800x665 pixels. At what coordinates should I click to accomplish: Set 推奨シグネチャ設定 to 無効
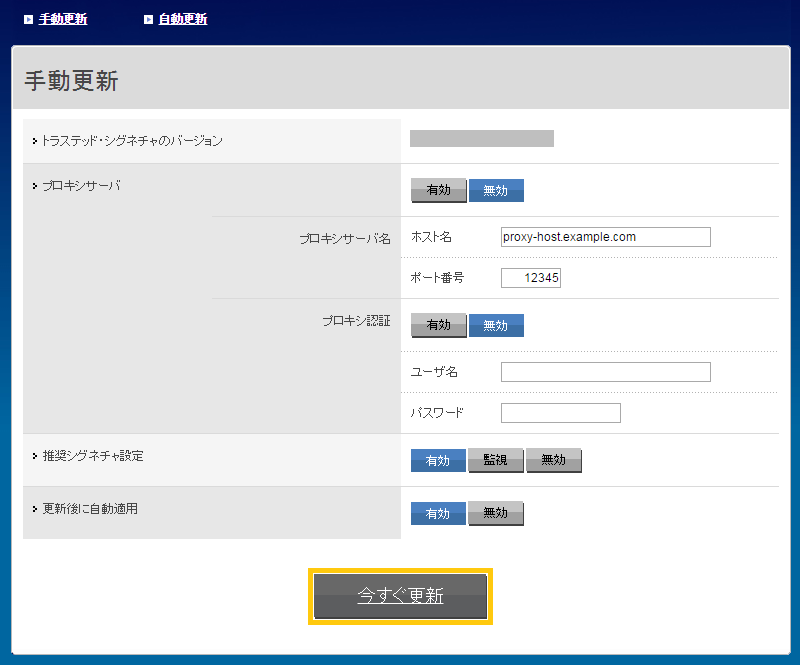[554, 460]
